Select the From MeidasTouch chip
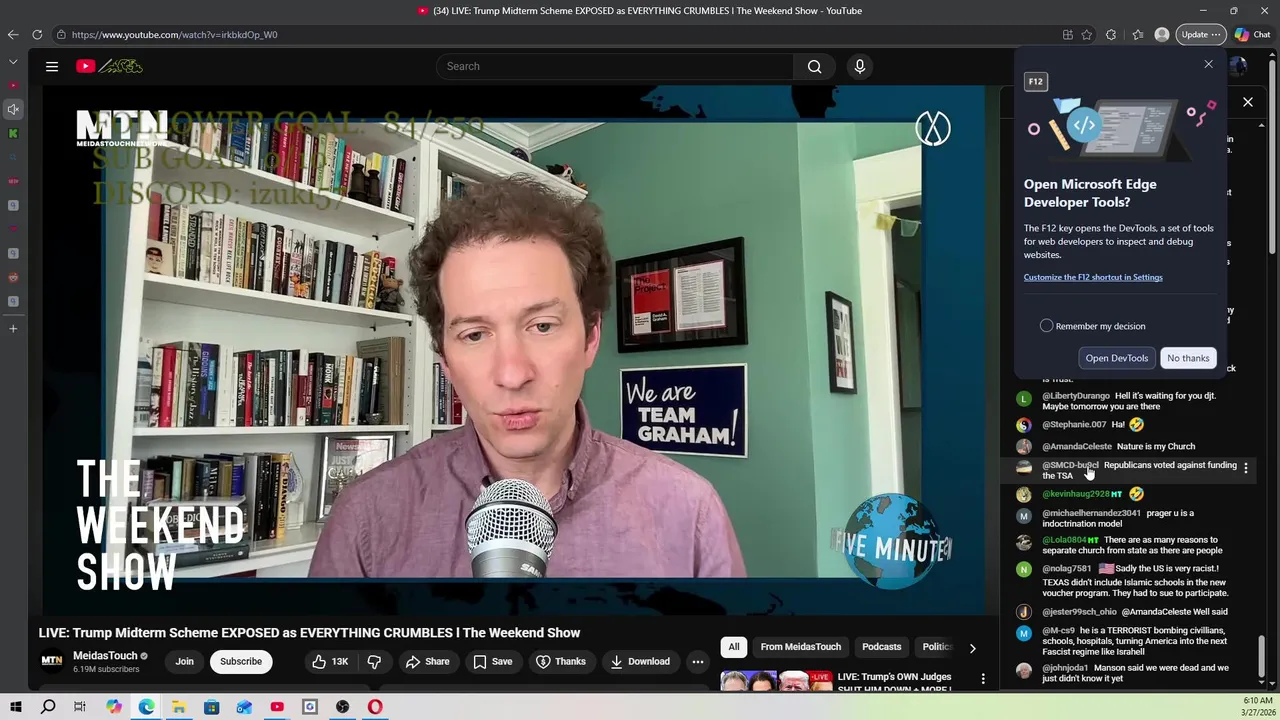 [800, 647]
